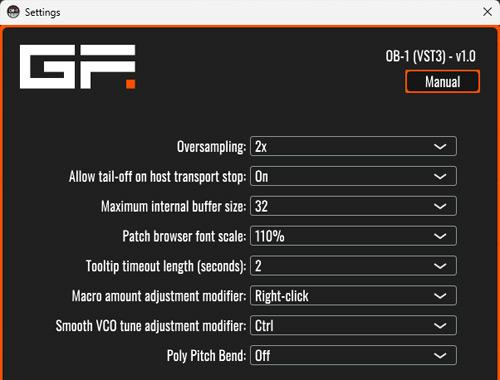Open the Poly Pitch Bend dropdown
500x380 pixels.
tap(353, 355)
